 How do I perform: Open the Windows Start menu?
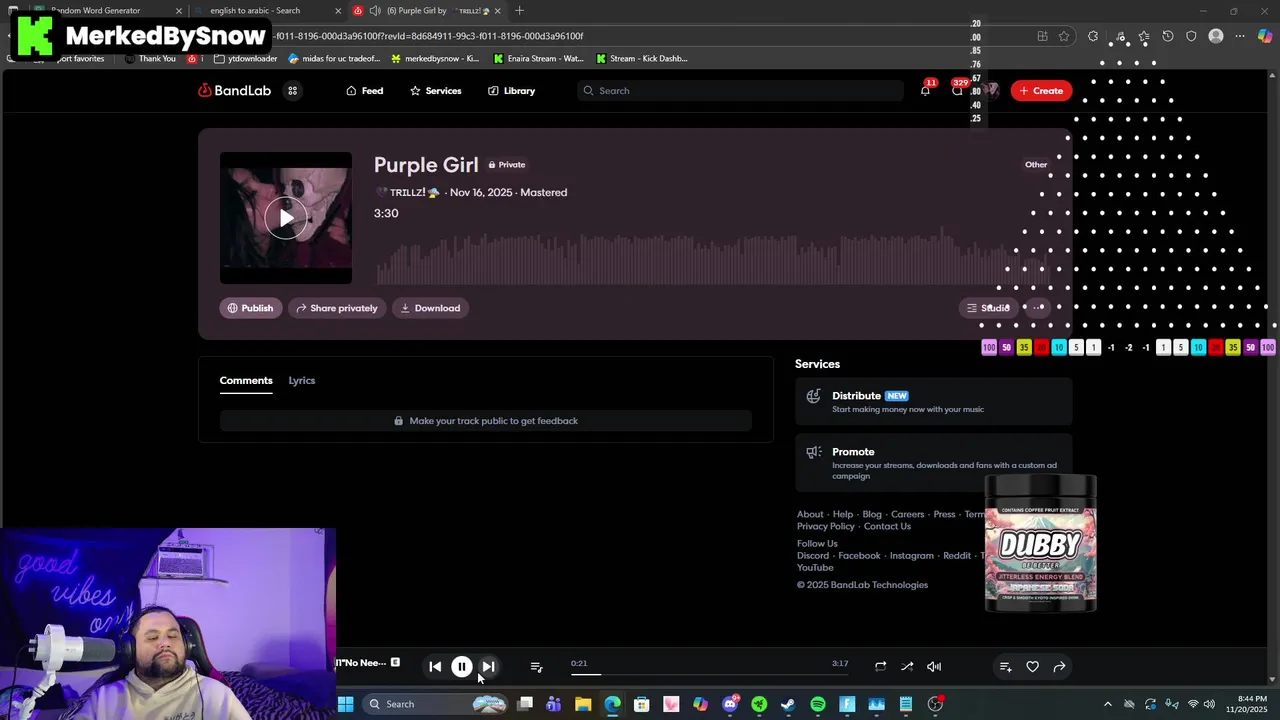coord(345,704)
